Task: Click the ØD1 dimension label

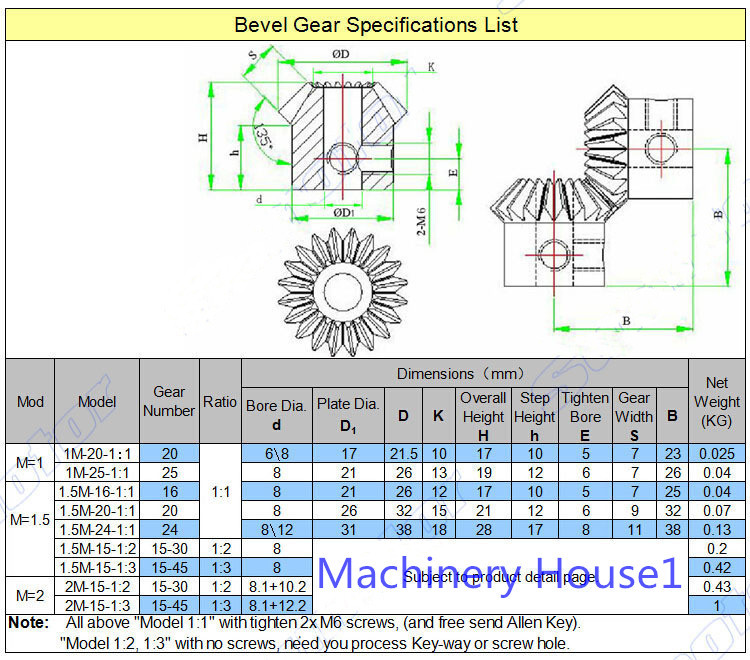Action: [x=343, y=212]
